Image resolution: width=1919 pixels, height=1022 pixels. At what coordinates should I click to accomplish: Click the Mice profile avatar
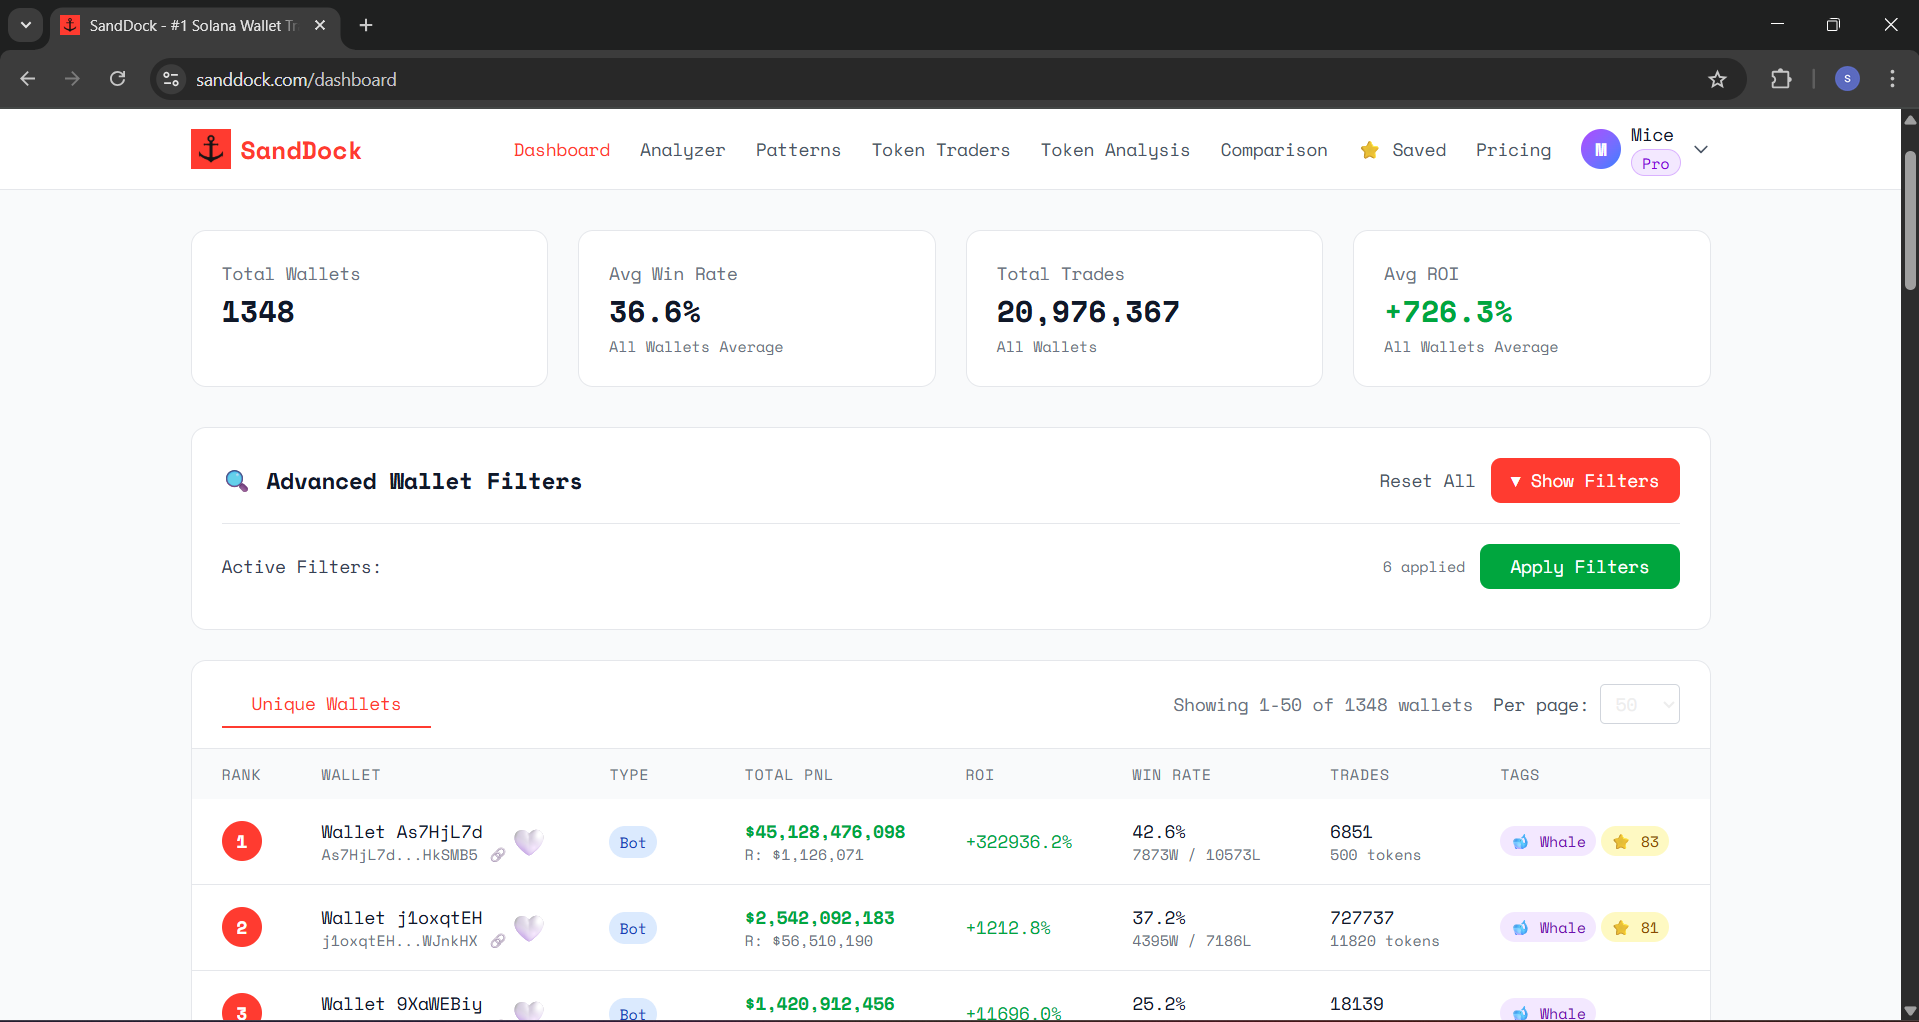[x=1600, y=149]
